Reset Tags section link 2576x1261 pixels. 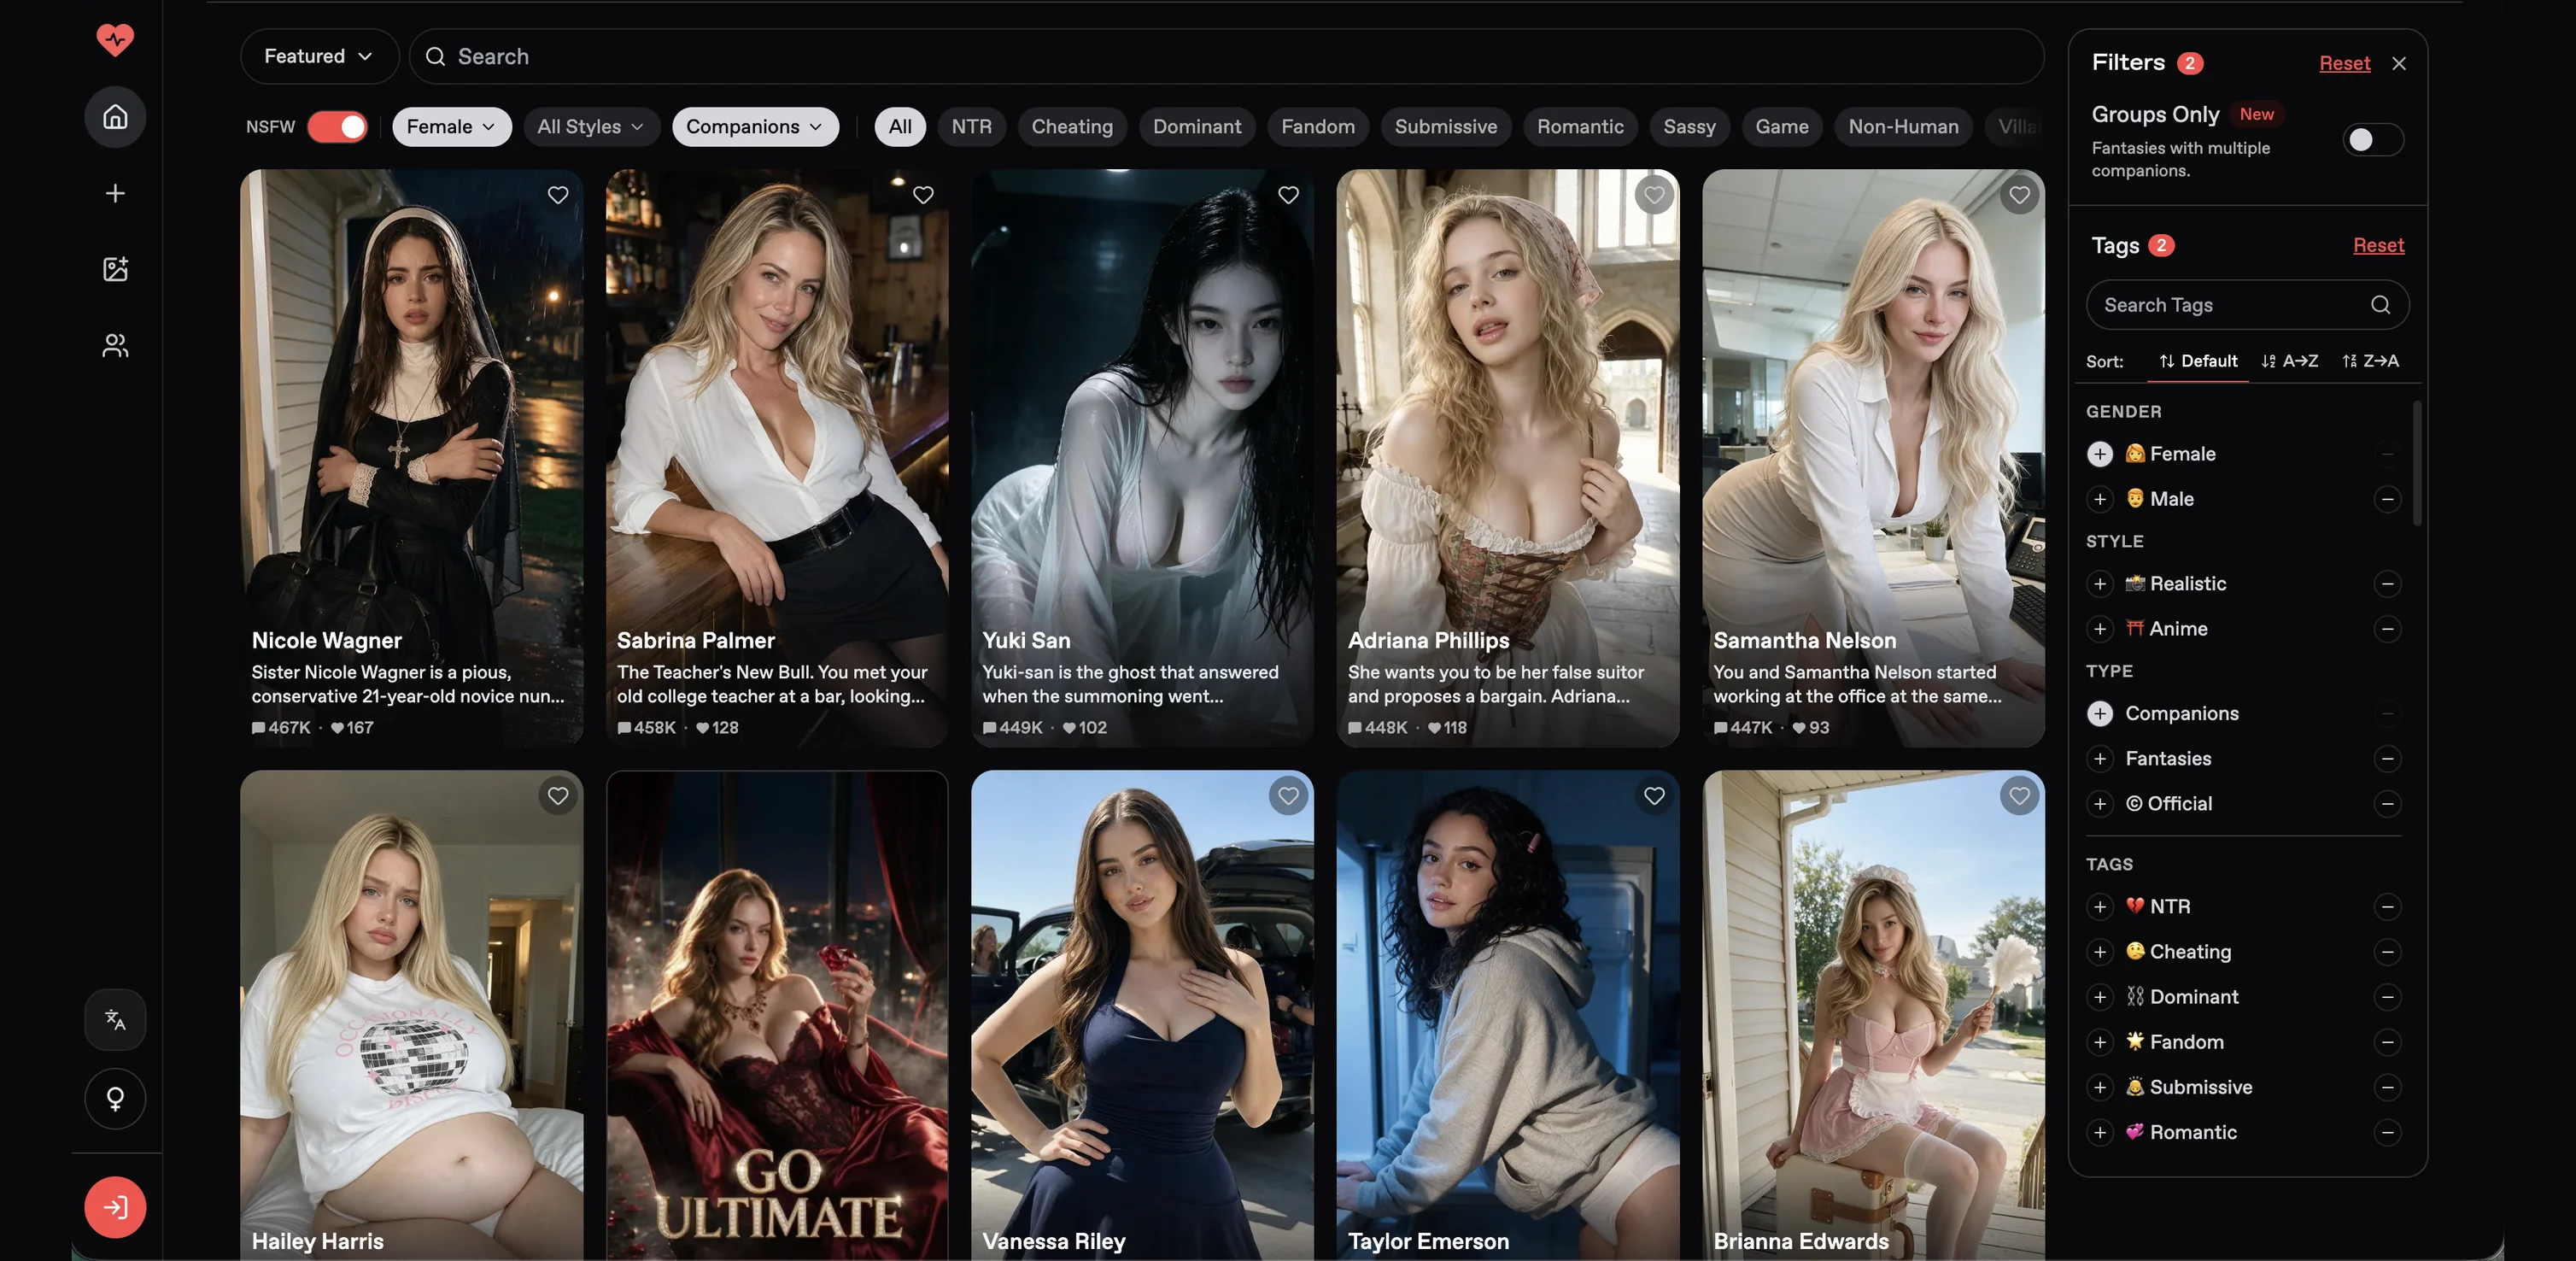click(2378, 245)
